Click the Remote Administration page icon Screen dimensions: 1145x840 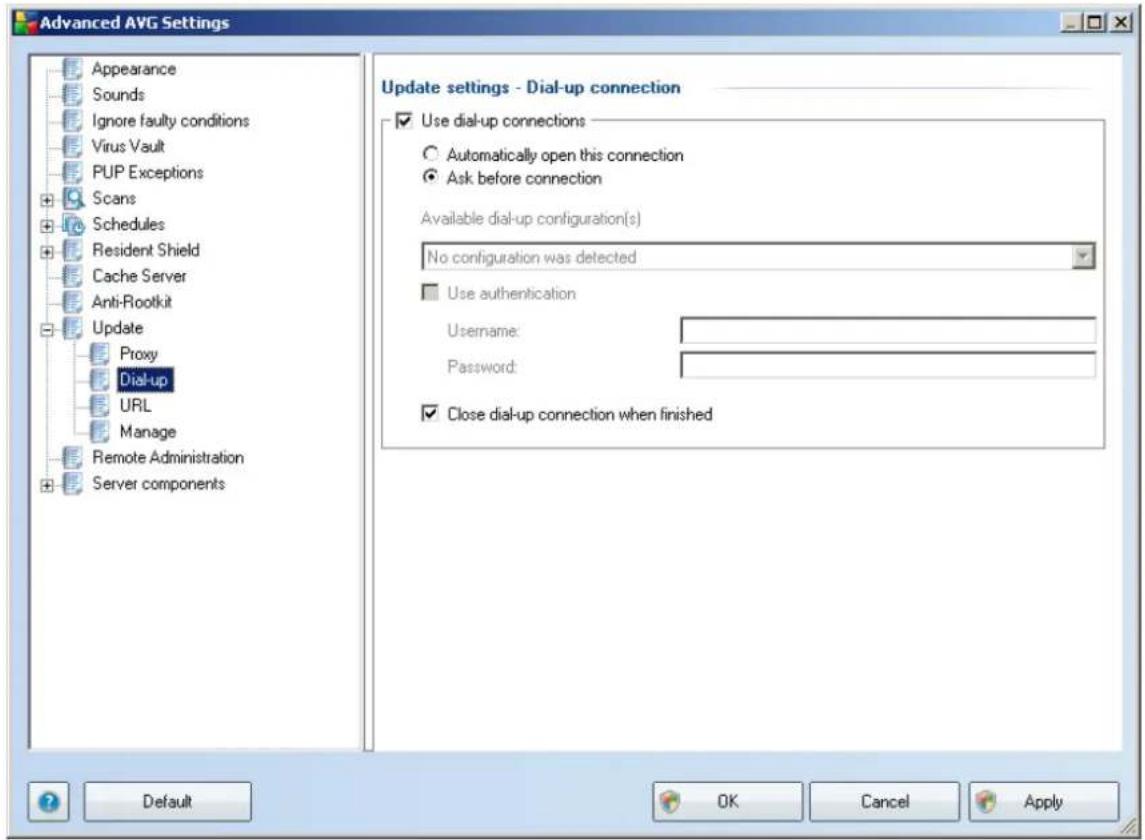pyautogui.click(x=72, y=458)
